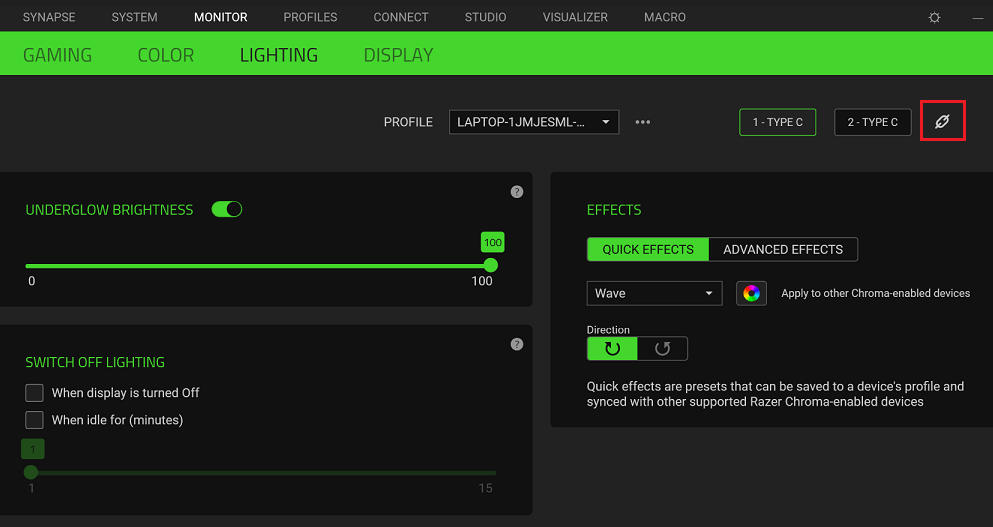Open the Wave effect dropdown
This screenshot has width=993, height=527.
click(654, 293)
